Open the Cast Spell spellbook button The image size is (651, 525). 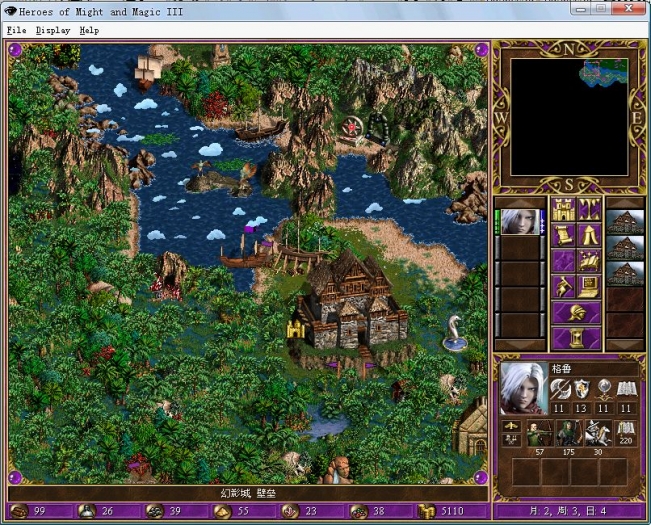(590, 261)
